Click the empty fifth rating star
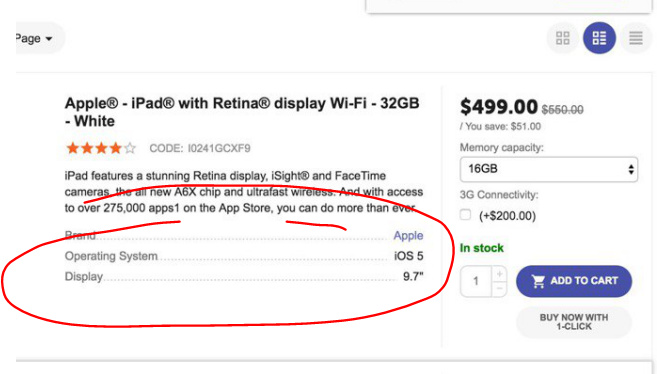 (130, 148)
